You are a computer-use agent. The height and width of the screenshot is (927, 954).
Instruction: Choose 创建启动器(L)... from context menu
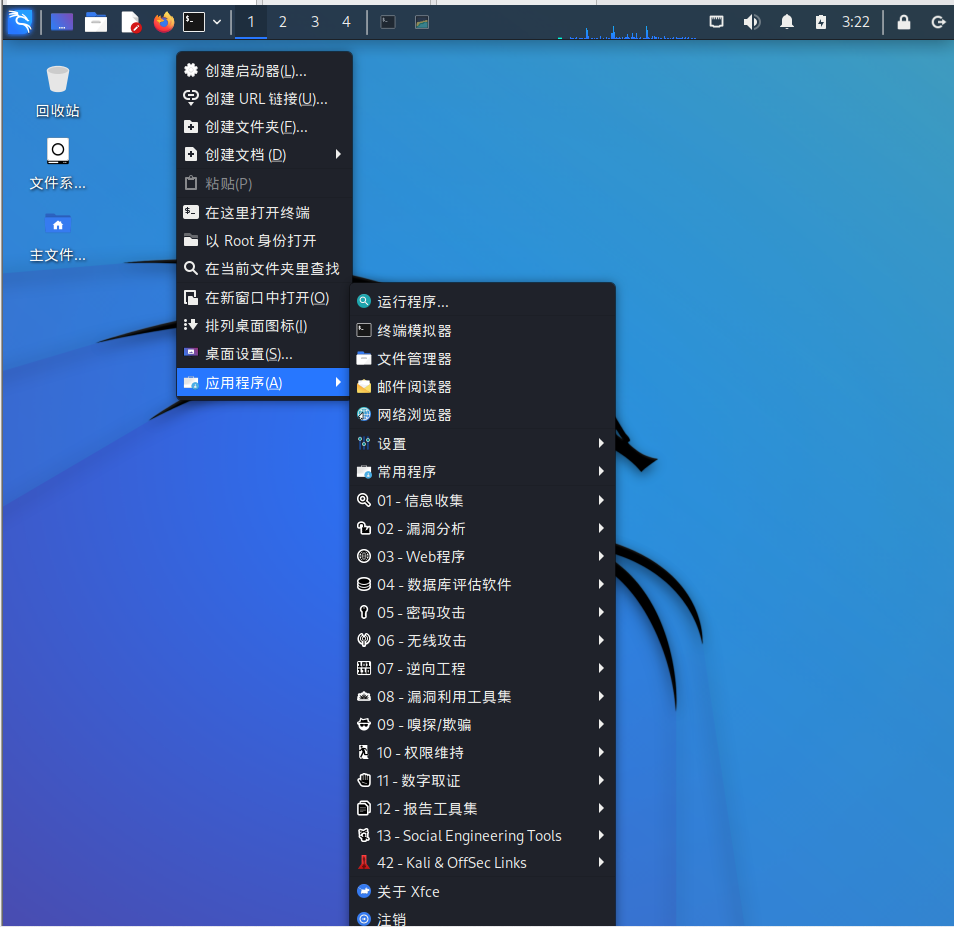(264, 71)
